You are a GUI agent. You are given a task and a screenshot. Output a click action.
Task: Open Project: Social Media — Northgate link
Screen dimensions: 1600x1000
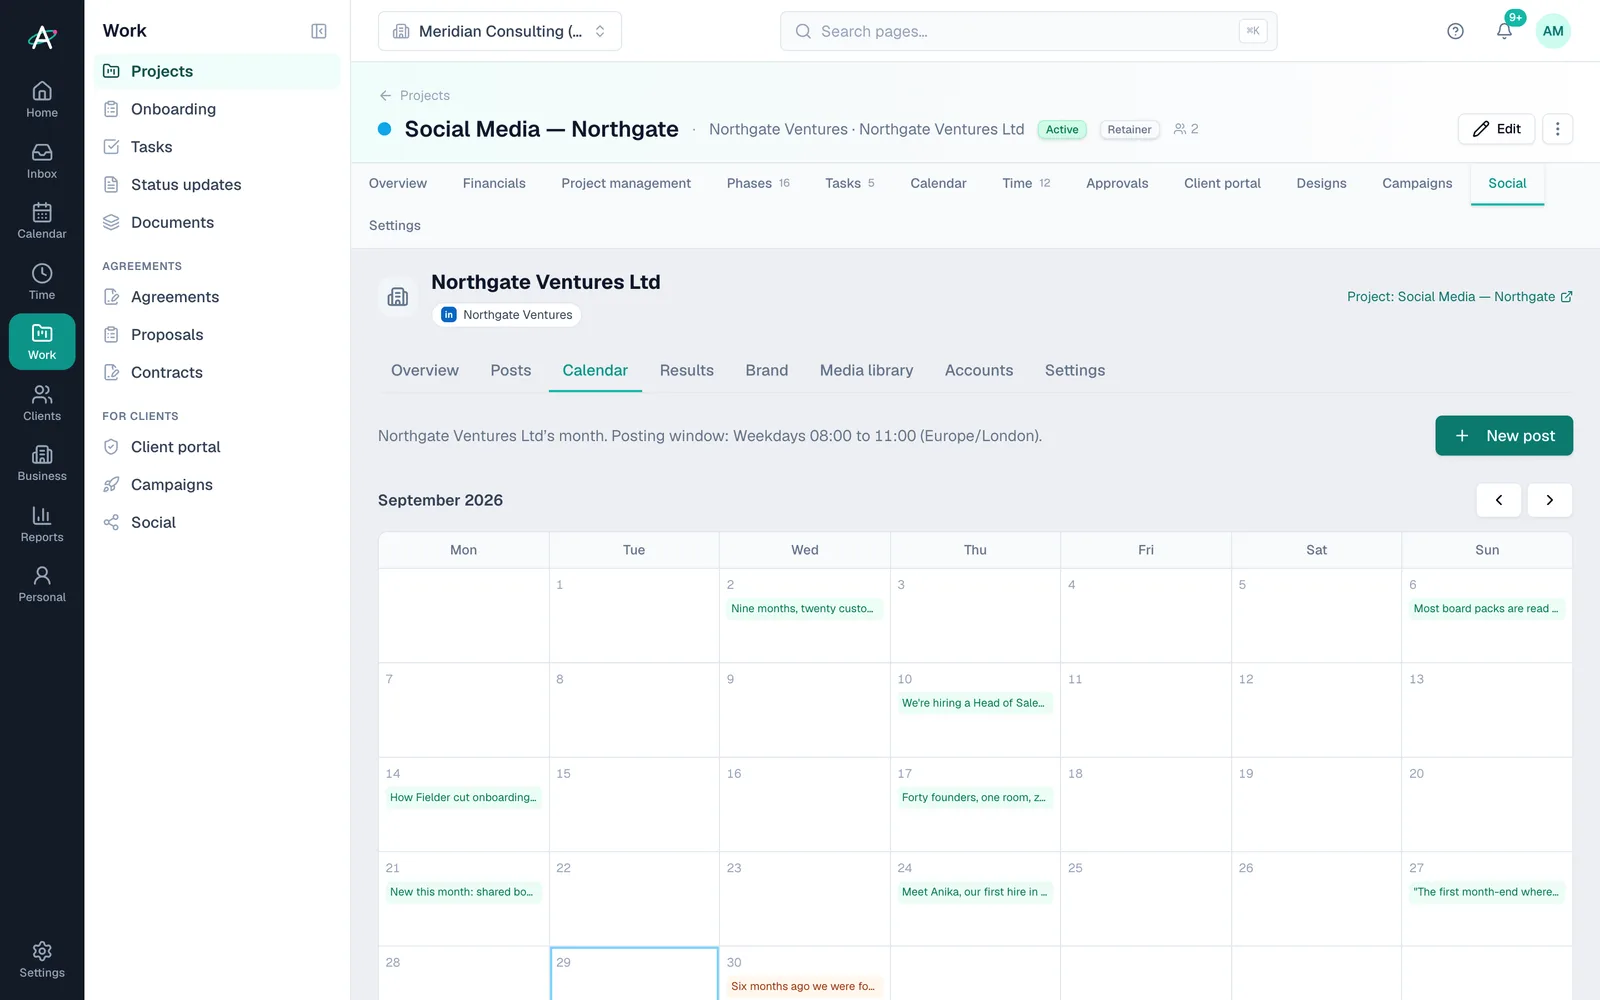[x=1459, y=297]
